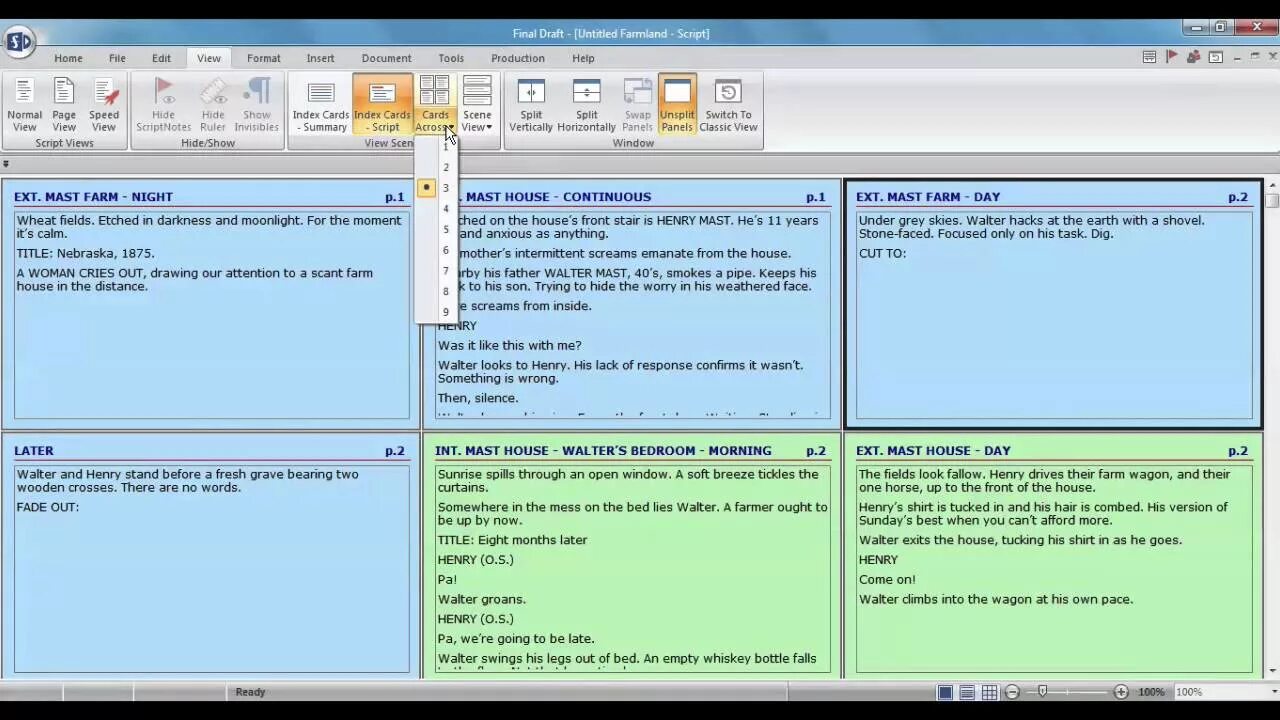Viewport: 1280px width, 720px height.
Task: Click the vertical scrollbar up arrow
Action: [1272, 186]
